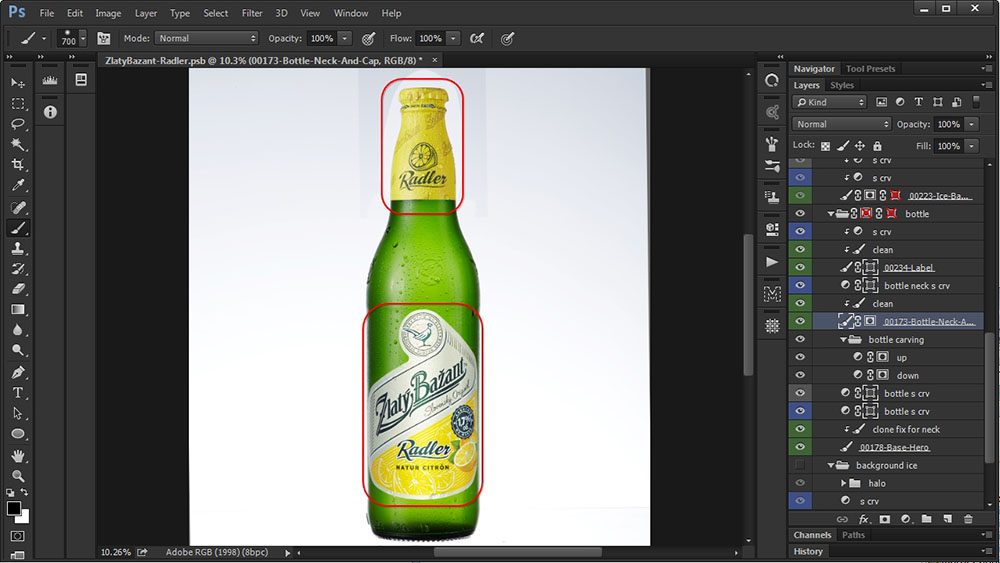Open layer blend mode Normal dropdown
Screen dimensions: 1000x563
click(841, 124)
